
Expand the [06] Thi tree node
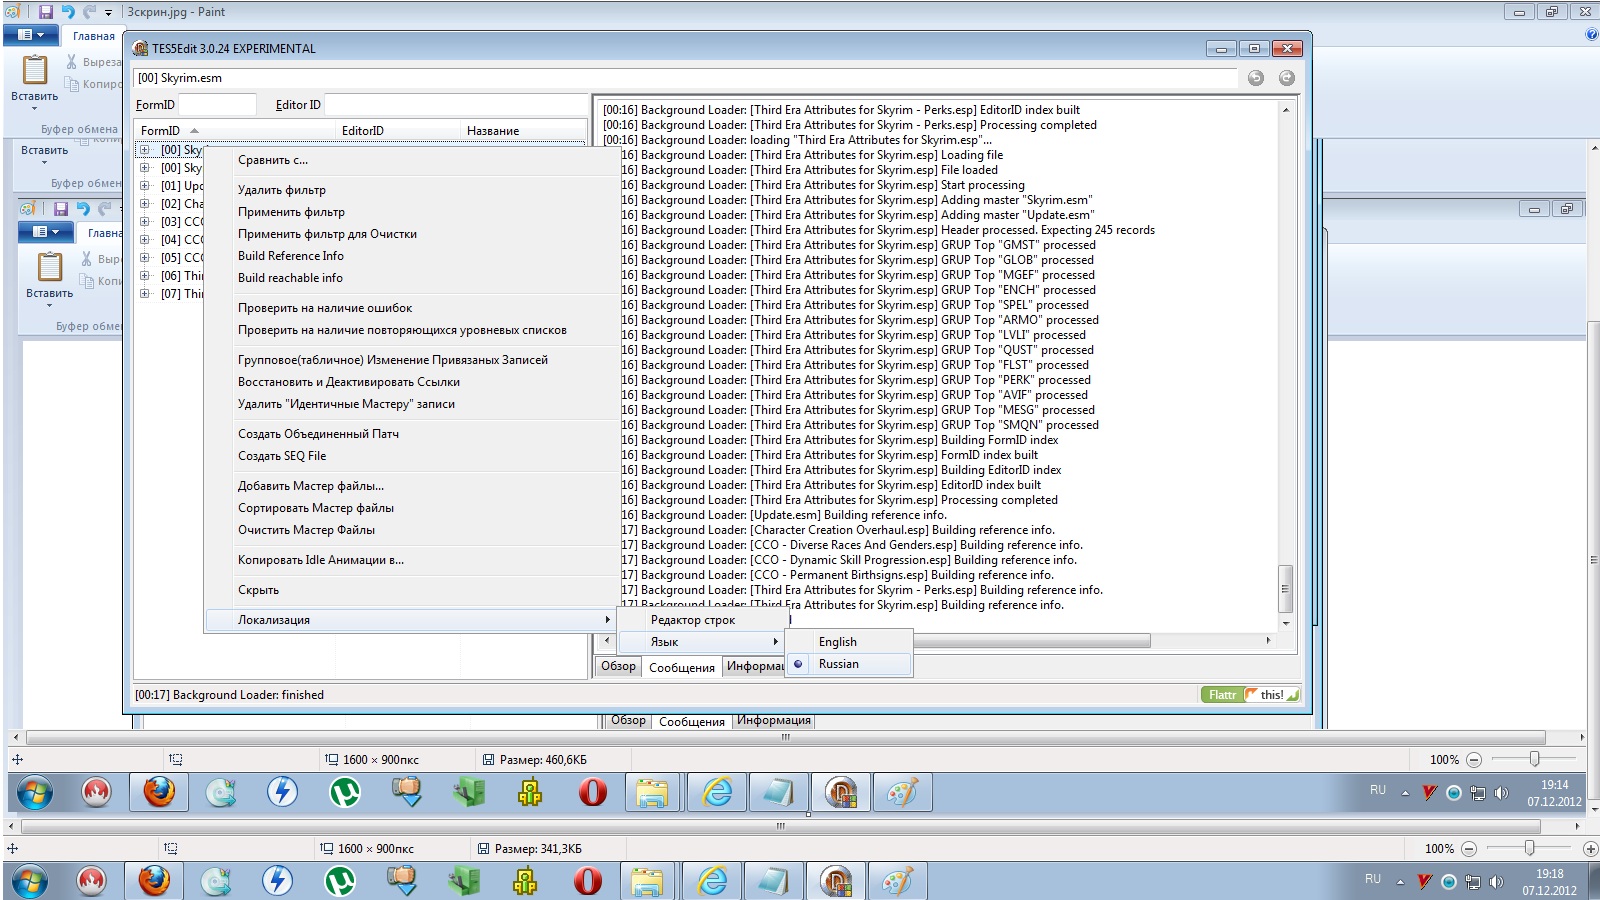[144, 276]
